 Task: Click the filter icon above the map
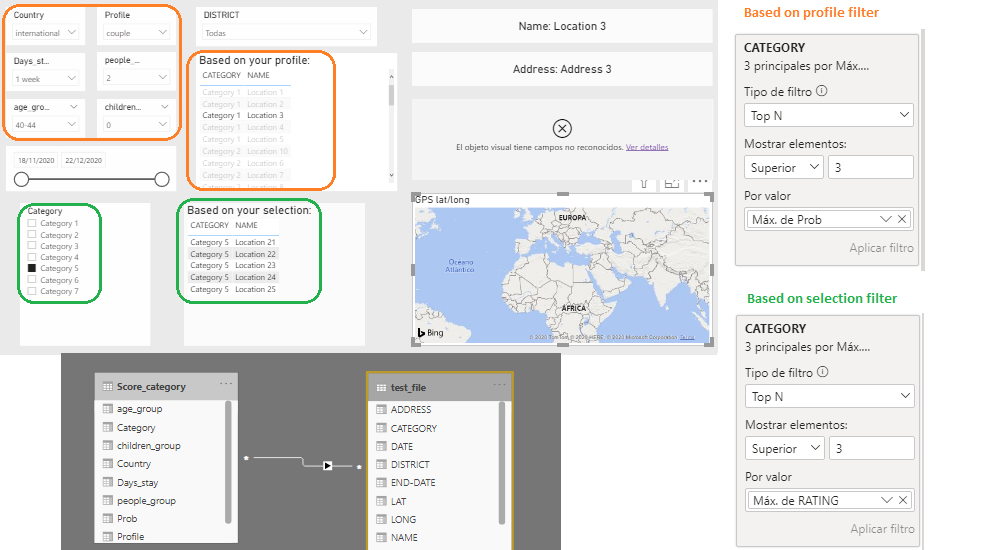pos(644,184)
